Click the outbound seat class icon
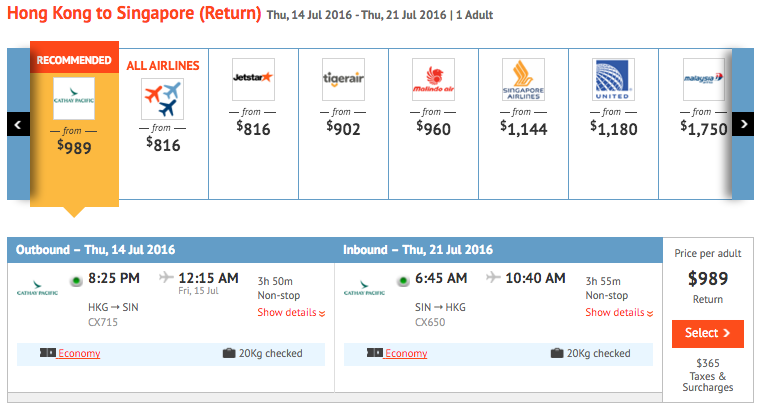The height and width of the screenshot is (409, 762). 48,353
